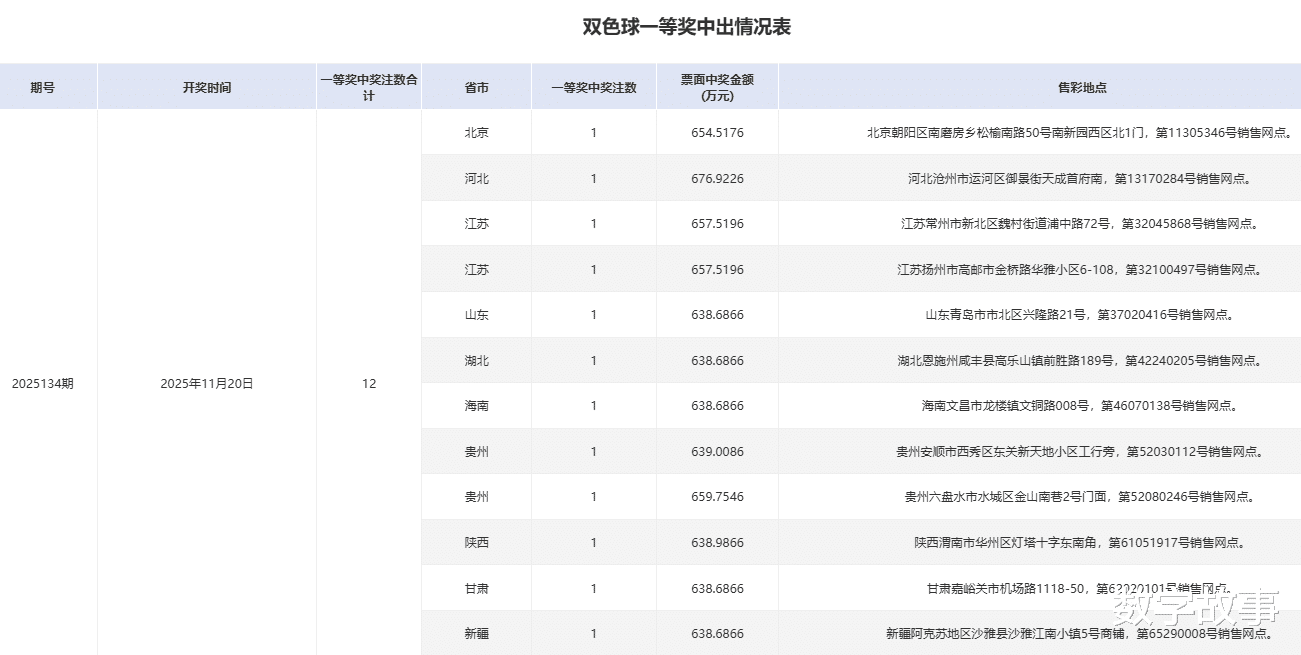1301x655 pixels.
Task: Click the prize amount 676.9226
Action: point(717,178)
